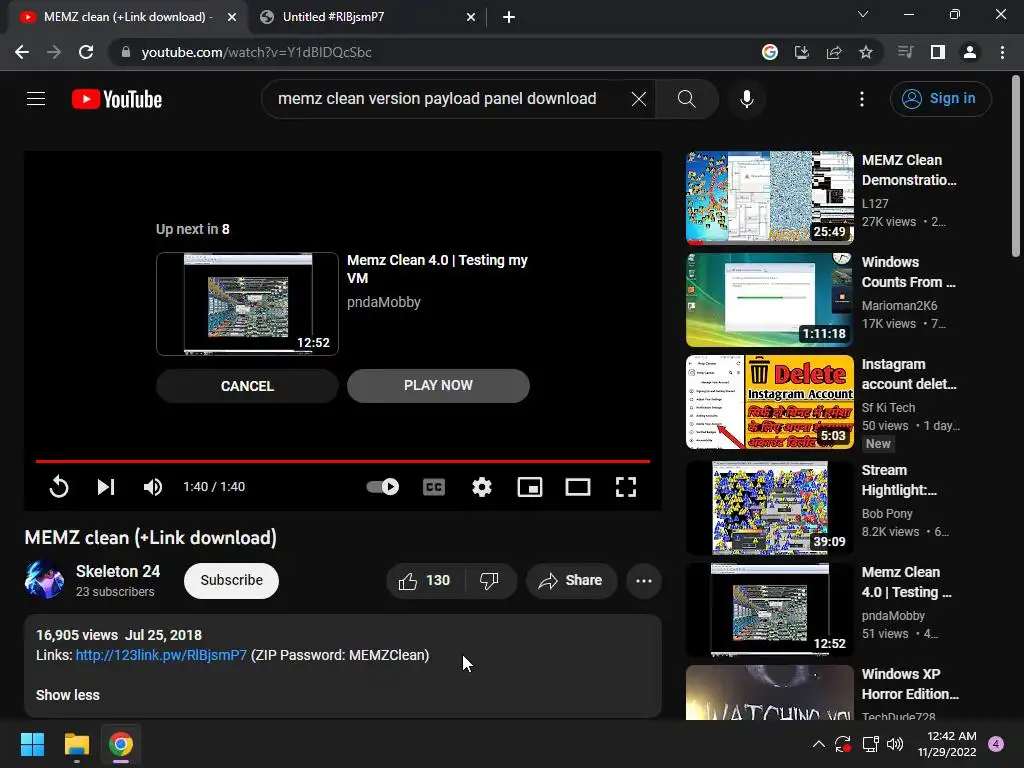Skip to next video
1024x768 pixels.
point(106,487)
